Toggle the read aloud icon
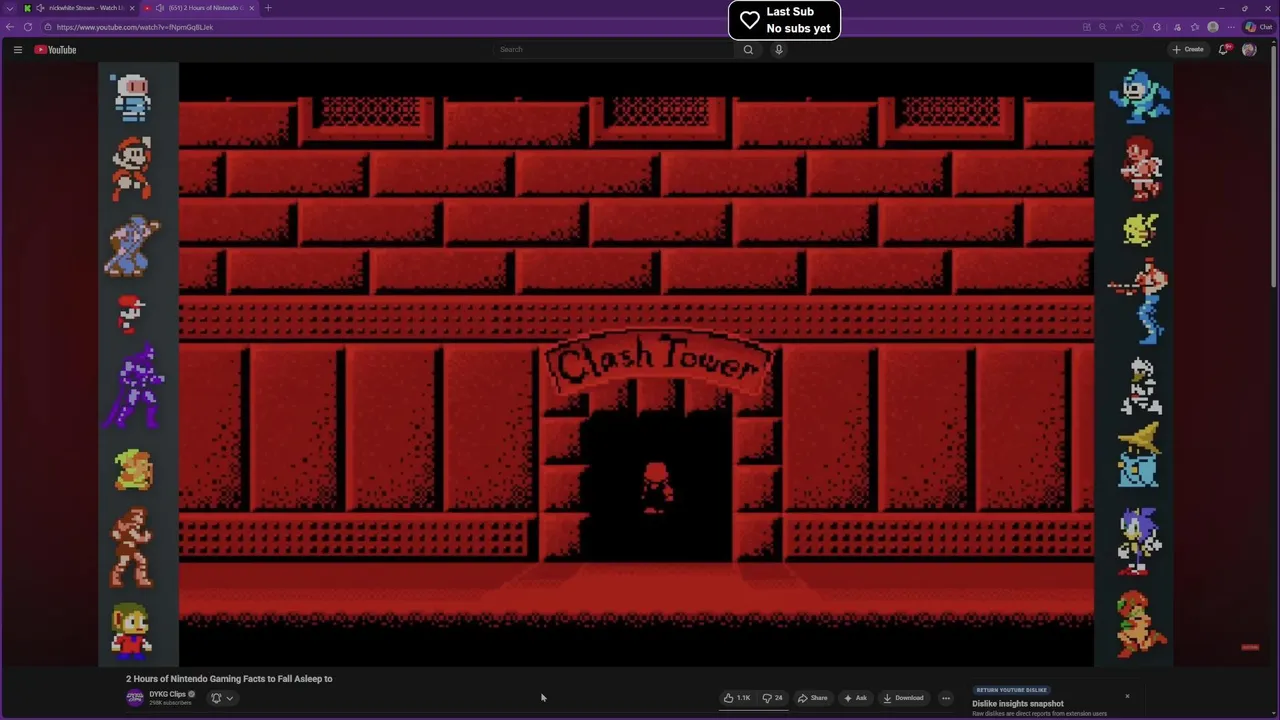The height and width of the screenshot is (720, 1280). pos(1119,27)
